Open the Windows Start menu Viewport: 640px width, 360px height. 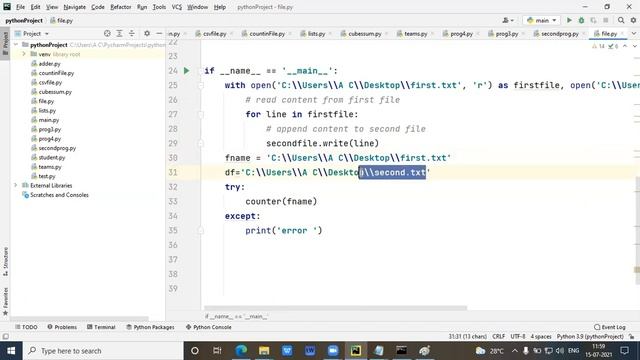click(11, 351)
